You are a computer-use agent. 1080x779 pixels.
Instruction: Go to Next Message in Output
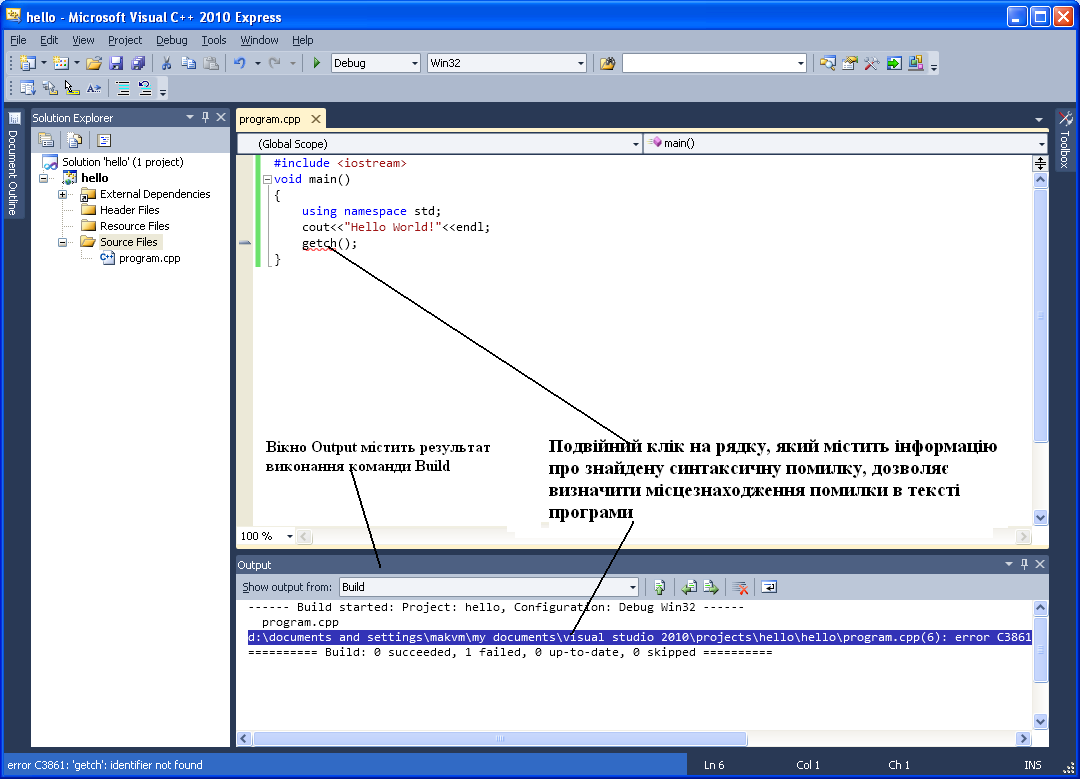click(x=711, y=588)
